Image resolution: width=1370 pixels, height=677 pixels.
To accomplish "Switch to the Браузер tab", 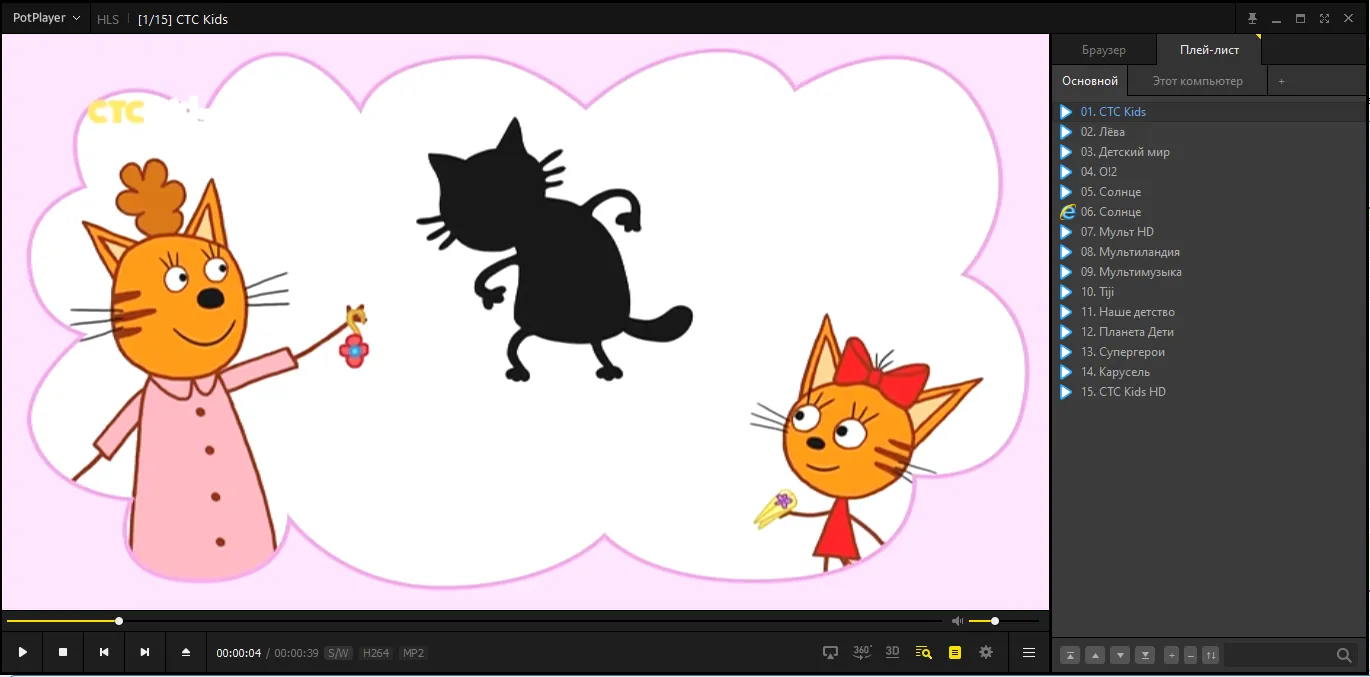I will pos(1104,50).
